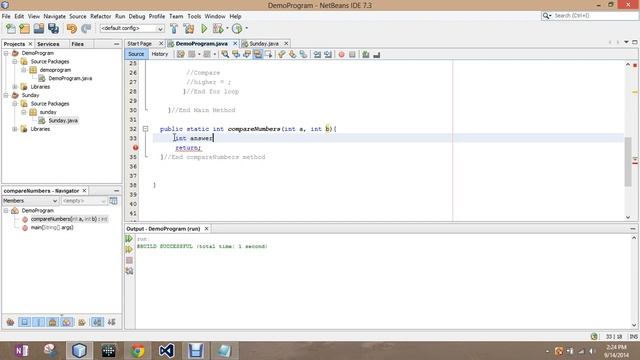The width and height of the screenshot is (640, 360).
Task: Click Previous Bookmark icon
Action: tap(282, 54)
